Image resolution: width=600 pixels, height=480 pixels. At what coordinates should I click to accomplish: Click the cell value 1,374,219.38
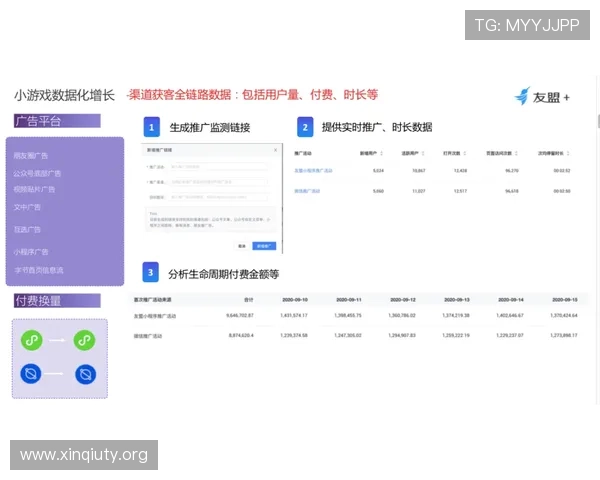click(x=456, y=315)
